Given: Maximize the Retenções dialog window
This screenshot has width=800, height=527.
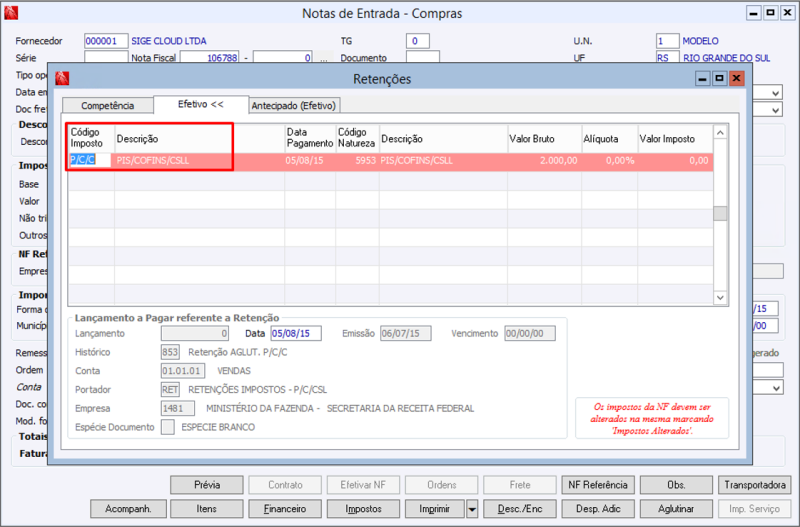Looking at the screenshot, I should (719, 79).
